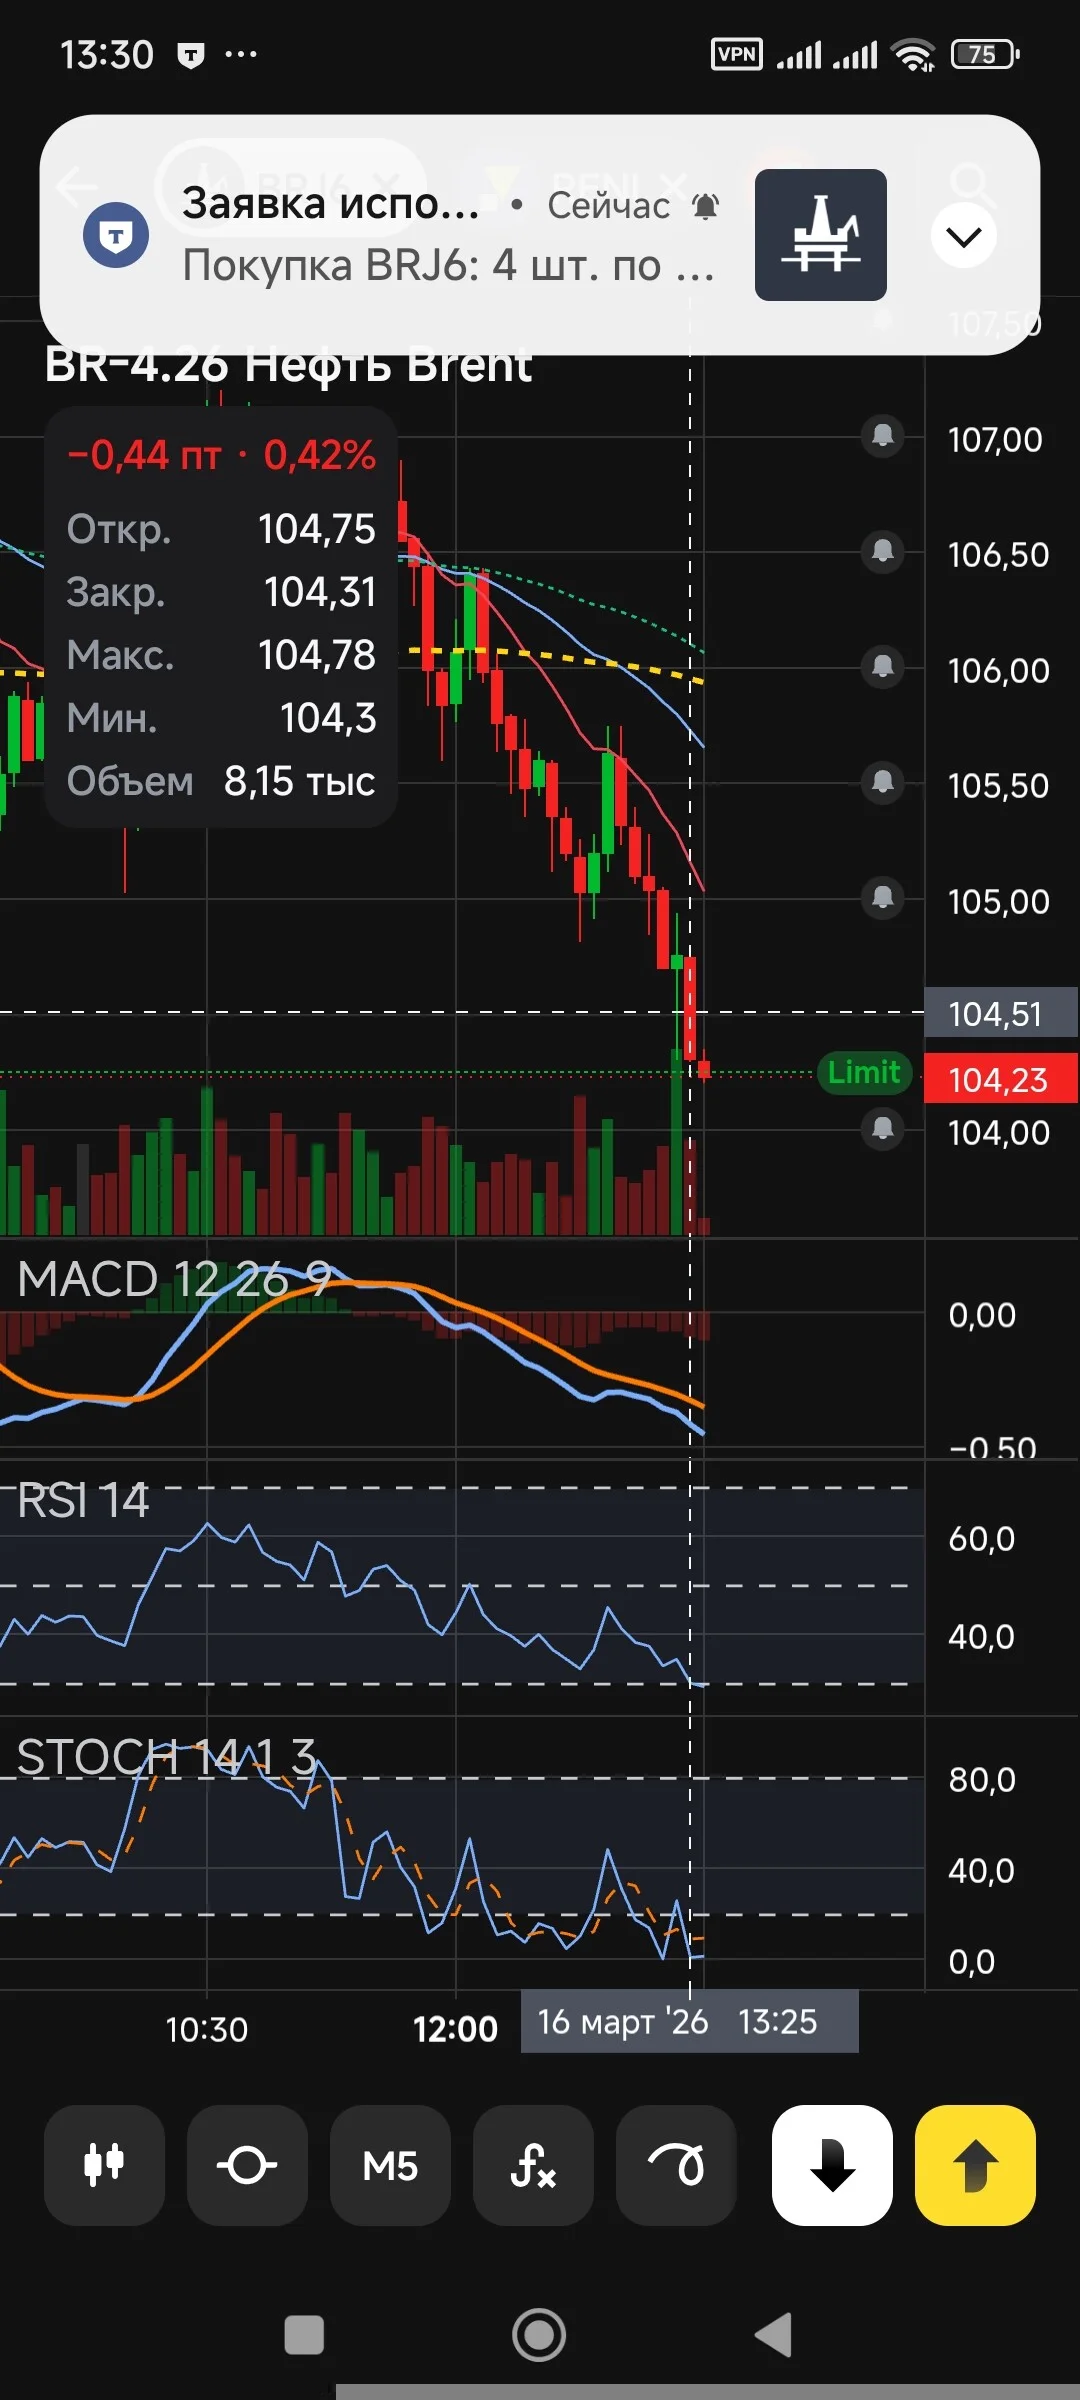
Task: Tap Android back triangle button
Action: (773, 2335)
